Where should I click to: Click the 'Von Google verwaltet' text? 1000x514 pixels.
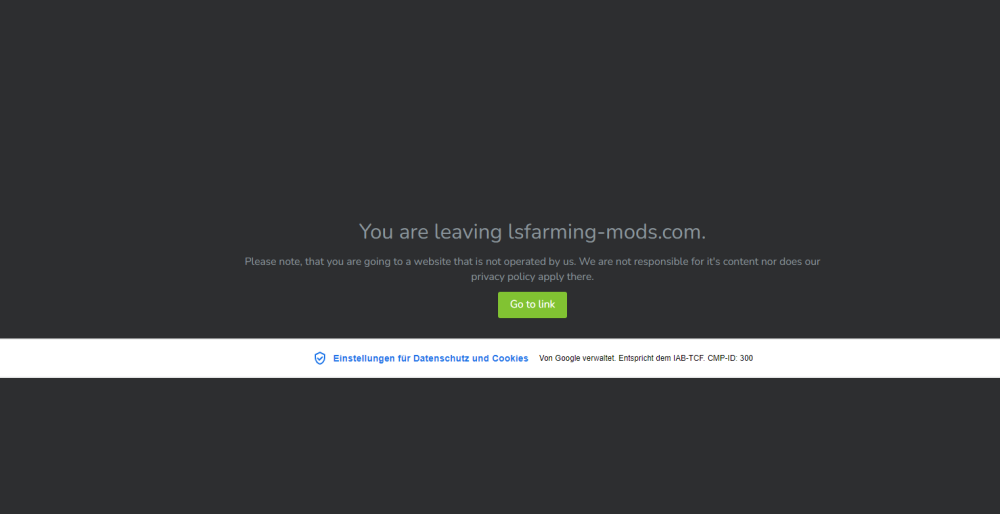click(577, 358)
